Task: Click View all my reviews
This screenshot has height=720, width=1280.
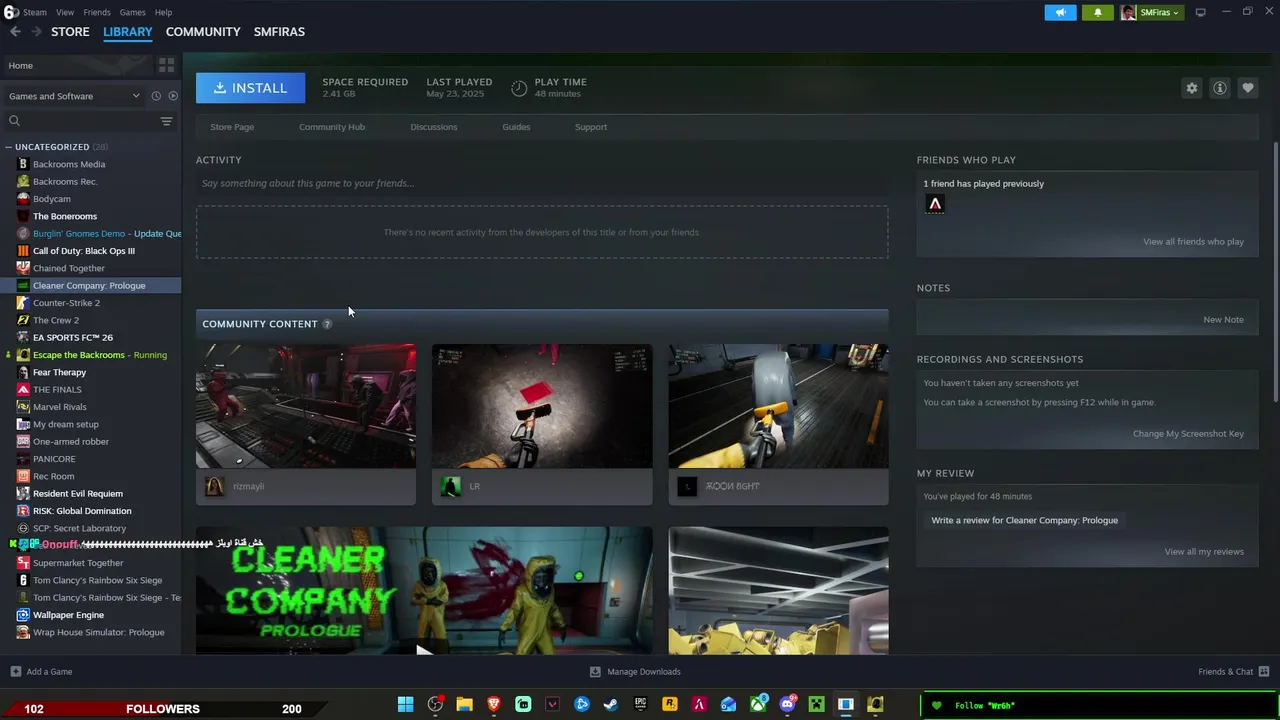Action: click(x=1204, y=552)
